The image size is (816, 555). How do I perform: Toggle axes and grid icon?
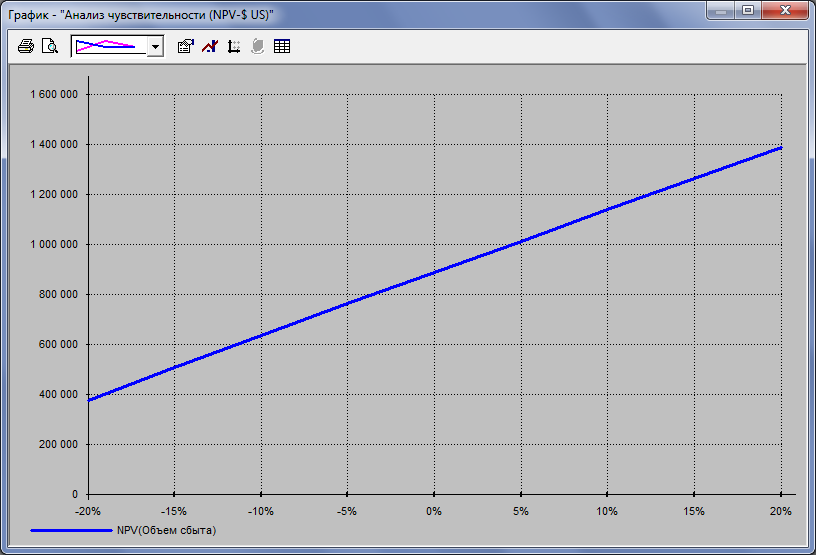234,46
